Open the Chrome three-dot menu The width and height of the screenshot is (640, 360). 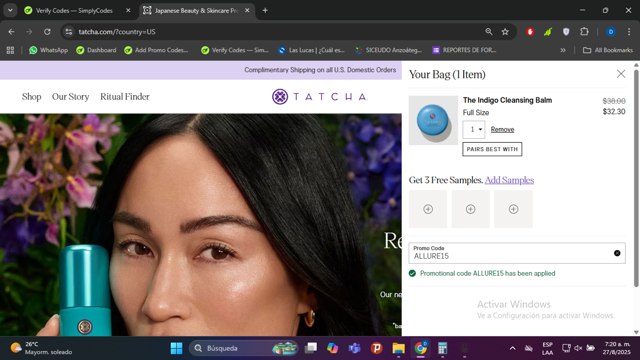629,31
